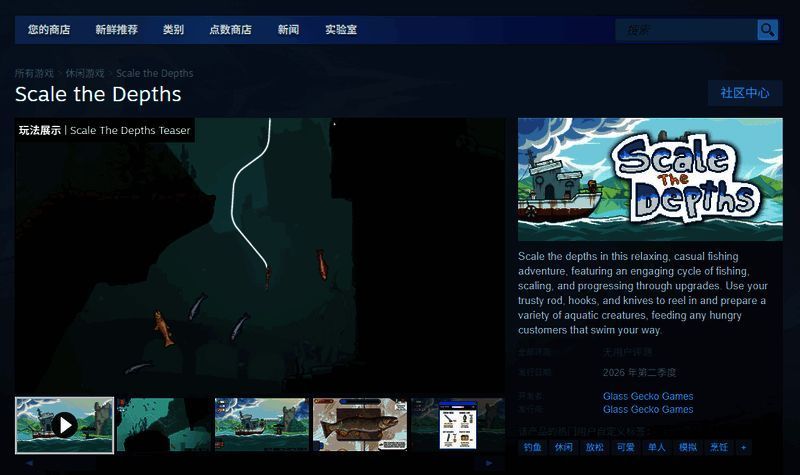Screen dimensions: 800x475
Task: Expand the 新鲜推荐 menu
Action: pyautogui.click(x=116, y=30)
